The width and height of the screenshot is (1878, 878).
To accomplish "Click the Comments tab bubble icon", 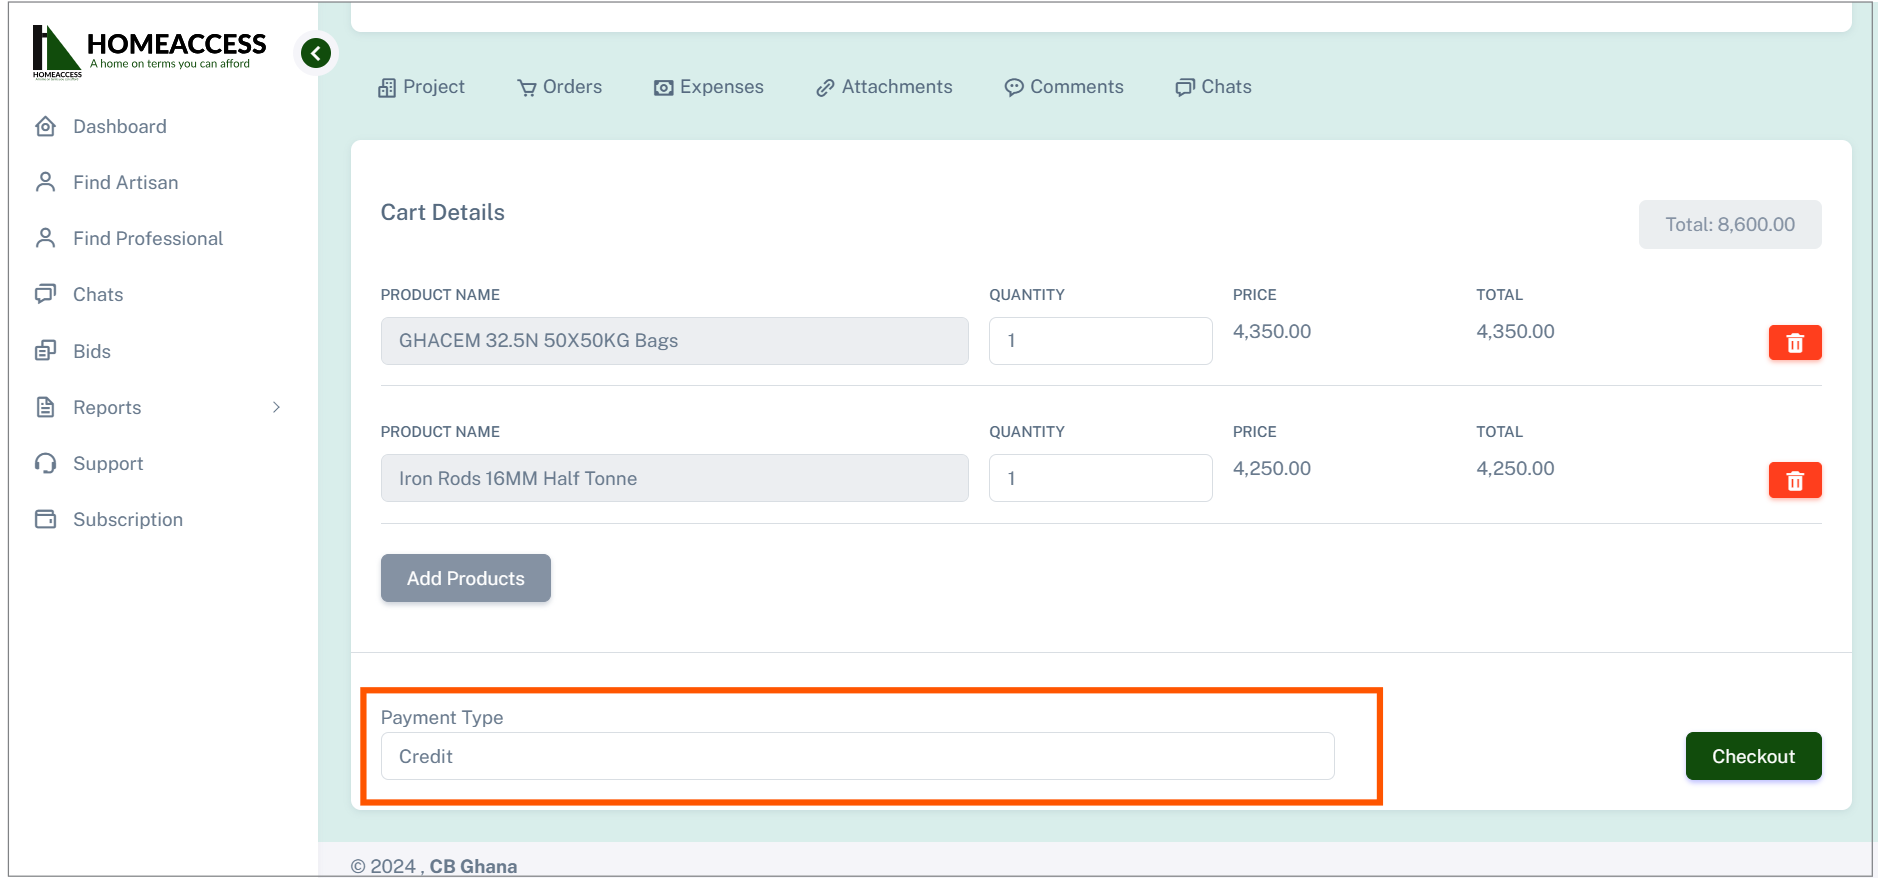I will (1014, 88).
